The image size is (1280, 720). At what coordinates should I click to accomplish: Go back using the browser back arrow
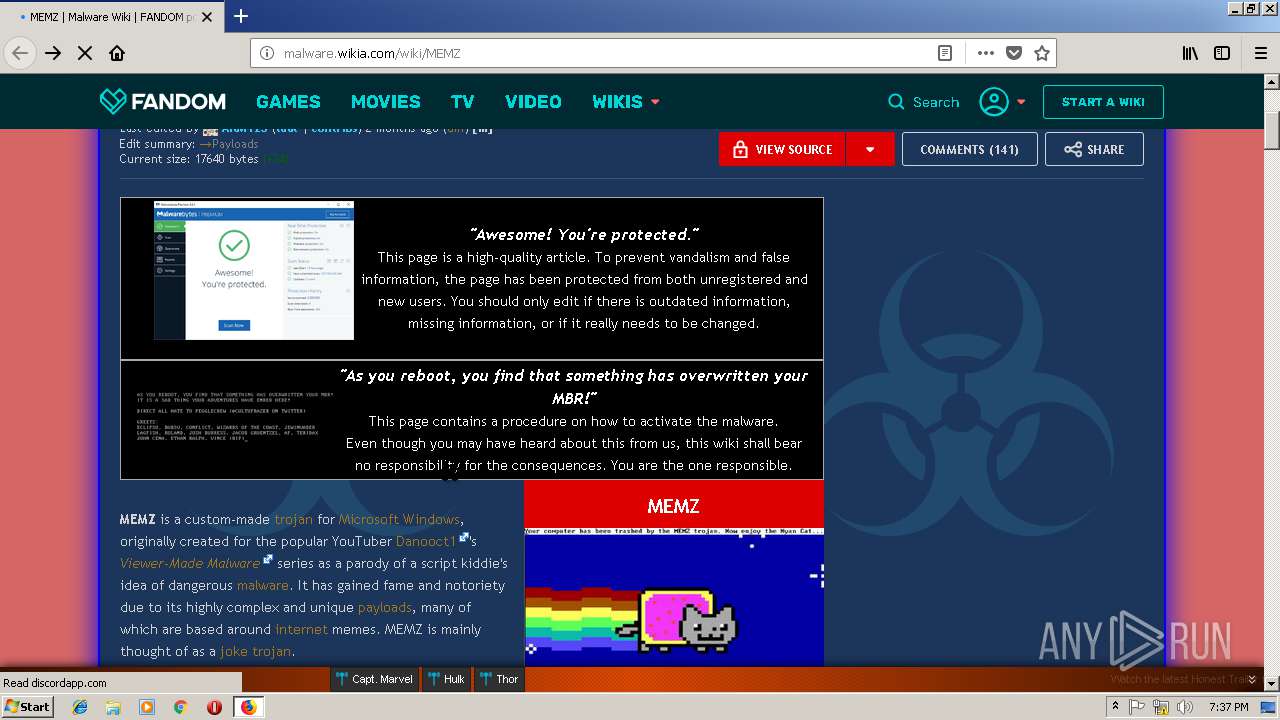(20, 53)
